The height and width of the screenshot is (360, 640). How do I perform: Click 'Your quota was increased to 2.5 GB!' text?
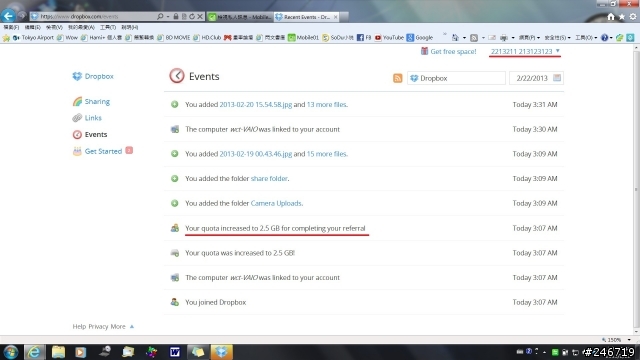tap(240, 253)
